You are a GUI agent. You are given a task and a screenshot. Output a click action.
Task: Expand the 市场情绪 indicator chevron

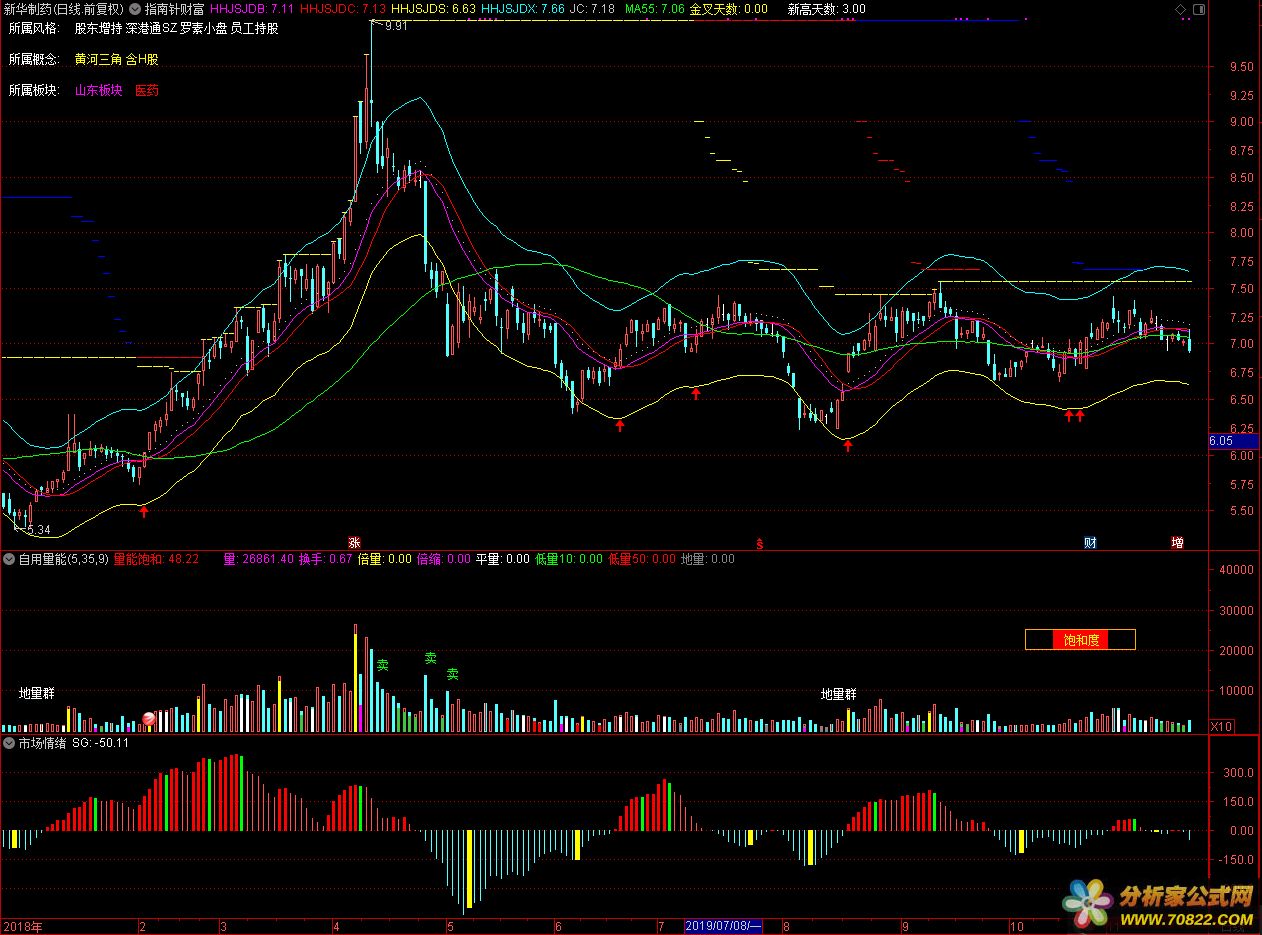click(9, 743)
